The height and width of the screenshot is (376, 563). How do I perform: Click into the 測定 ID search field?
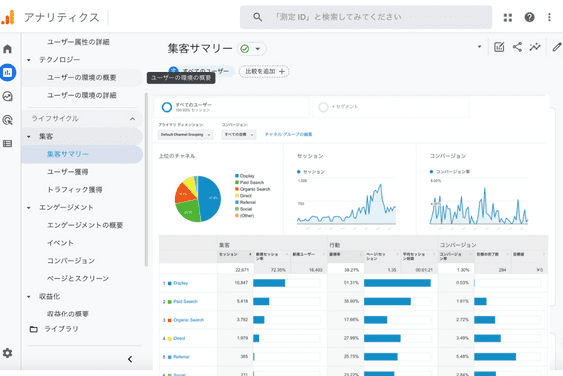click(x=366, y=17)
